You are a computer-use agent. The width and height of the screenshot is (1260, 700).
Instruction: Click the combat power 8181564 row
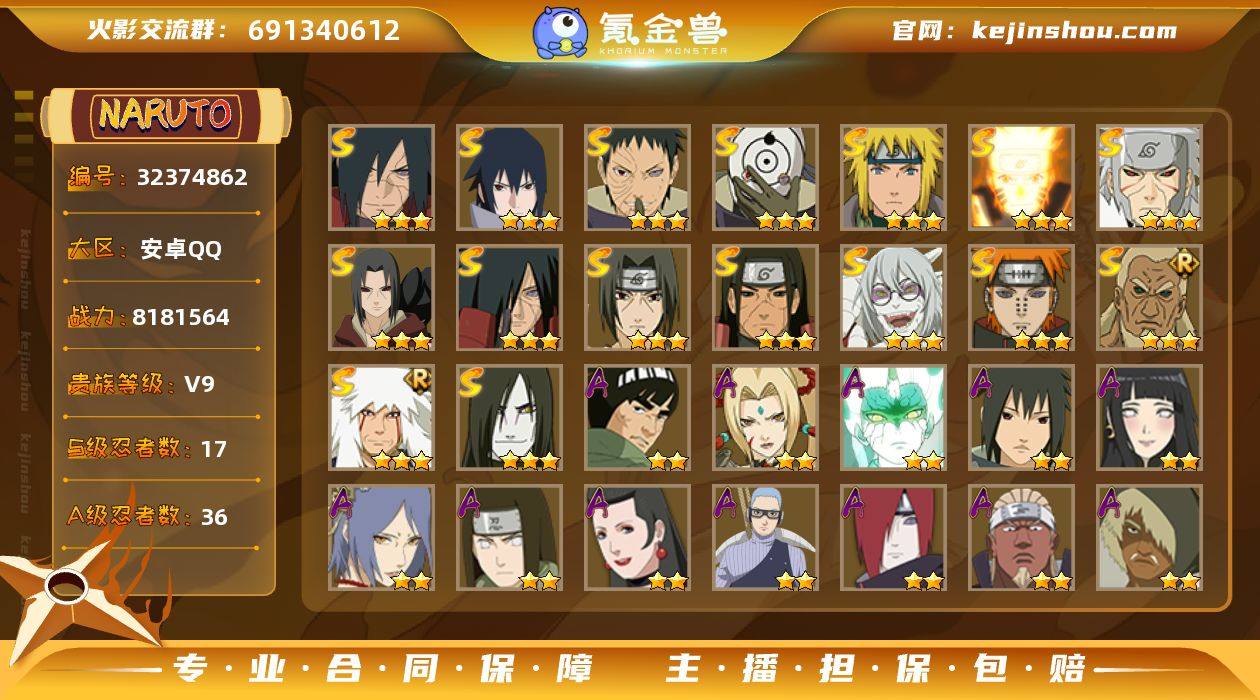[x=149, y=317]
